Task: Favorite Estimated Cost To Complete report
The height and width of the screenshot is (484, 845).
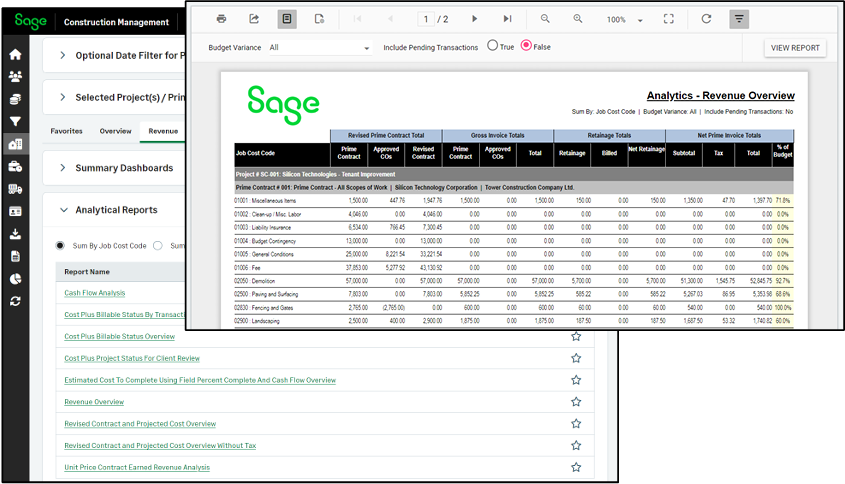Action: (x=576, y=380)
